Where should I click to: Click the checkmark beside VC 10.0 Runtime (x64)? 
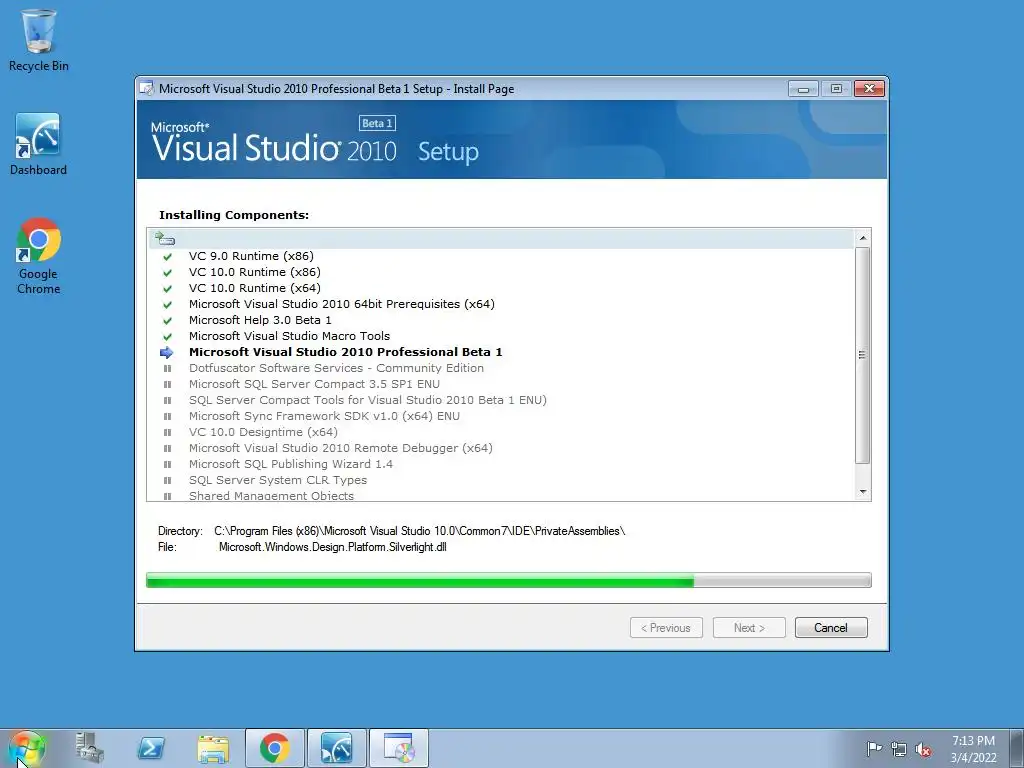click(x=167, y=289)
